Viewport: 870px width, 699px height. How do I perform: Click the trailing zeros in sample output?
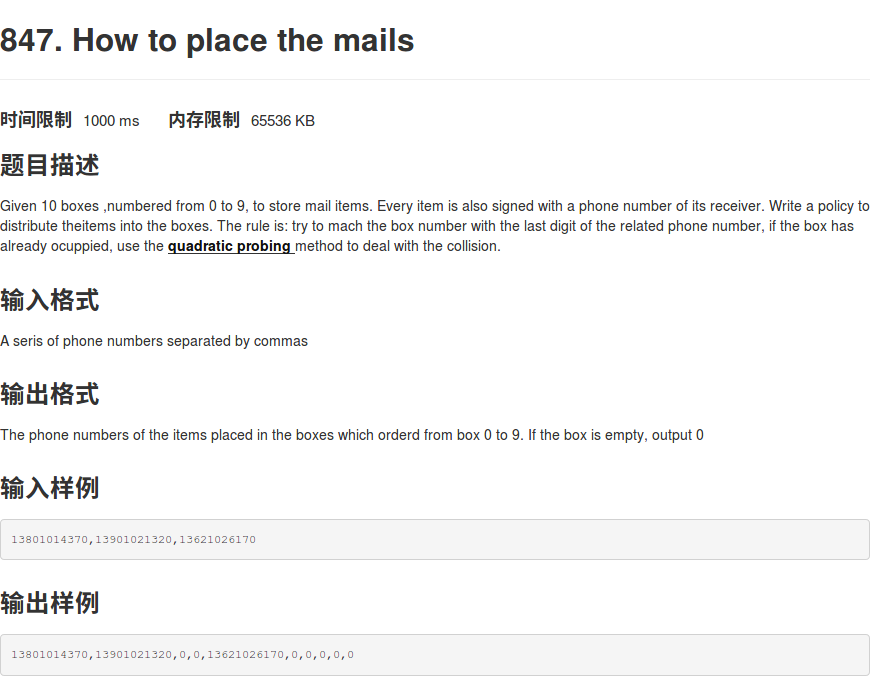(x=322, y=655)
